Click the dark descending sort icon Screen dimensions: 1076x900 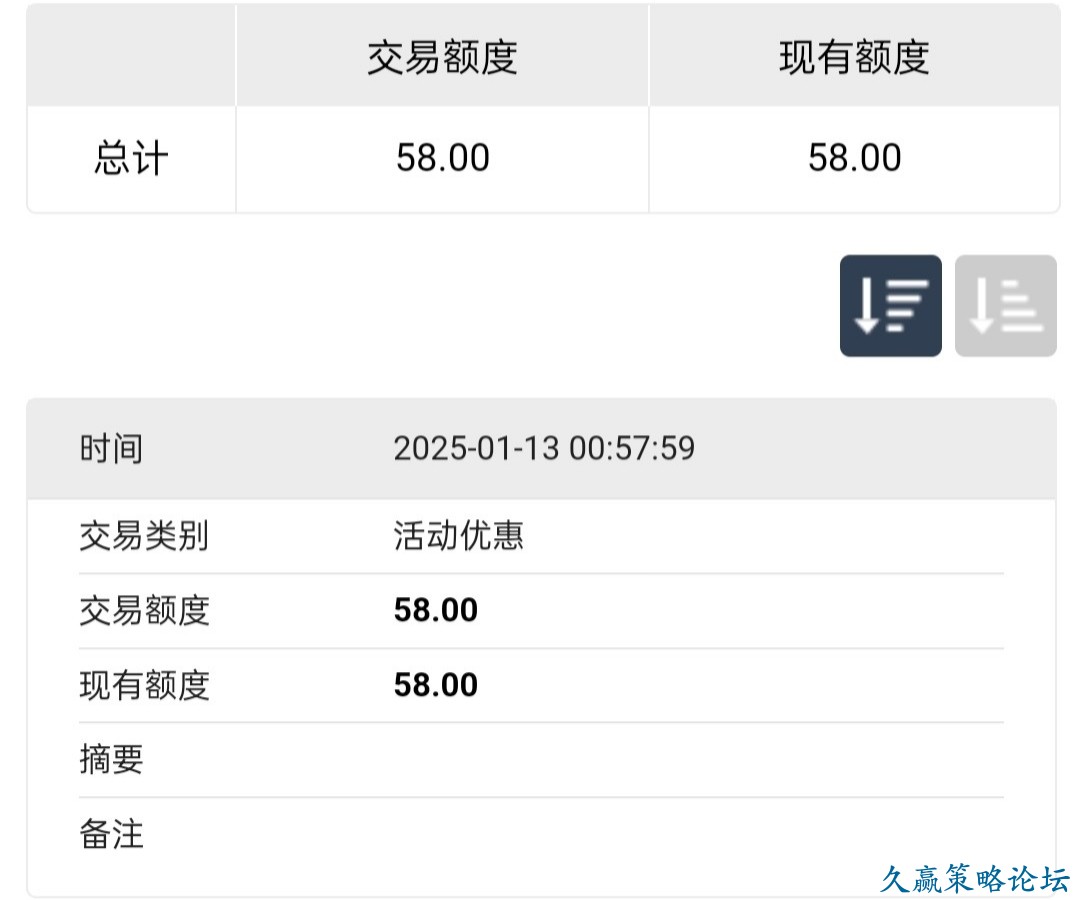(x=890, y=306)
